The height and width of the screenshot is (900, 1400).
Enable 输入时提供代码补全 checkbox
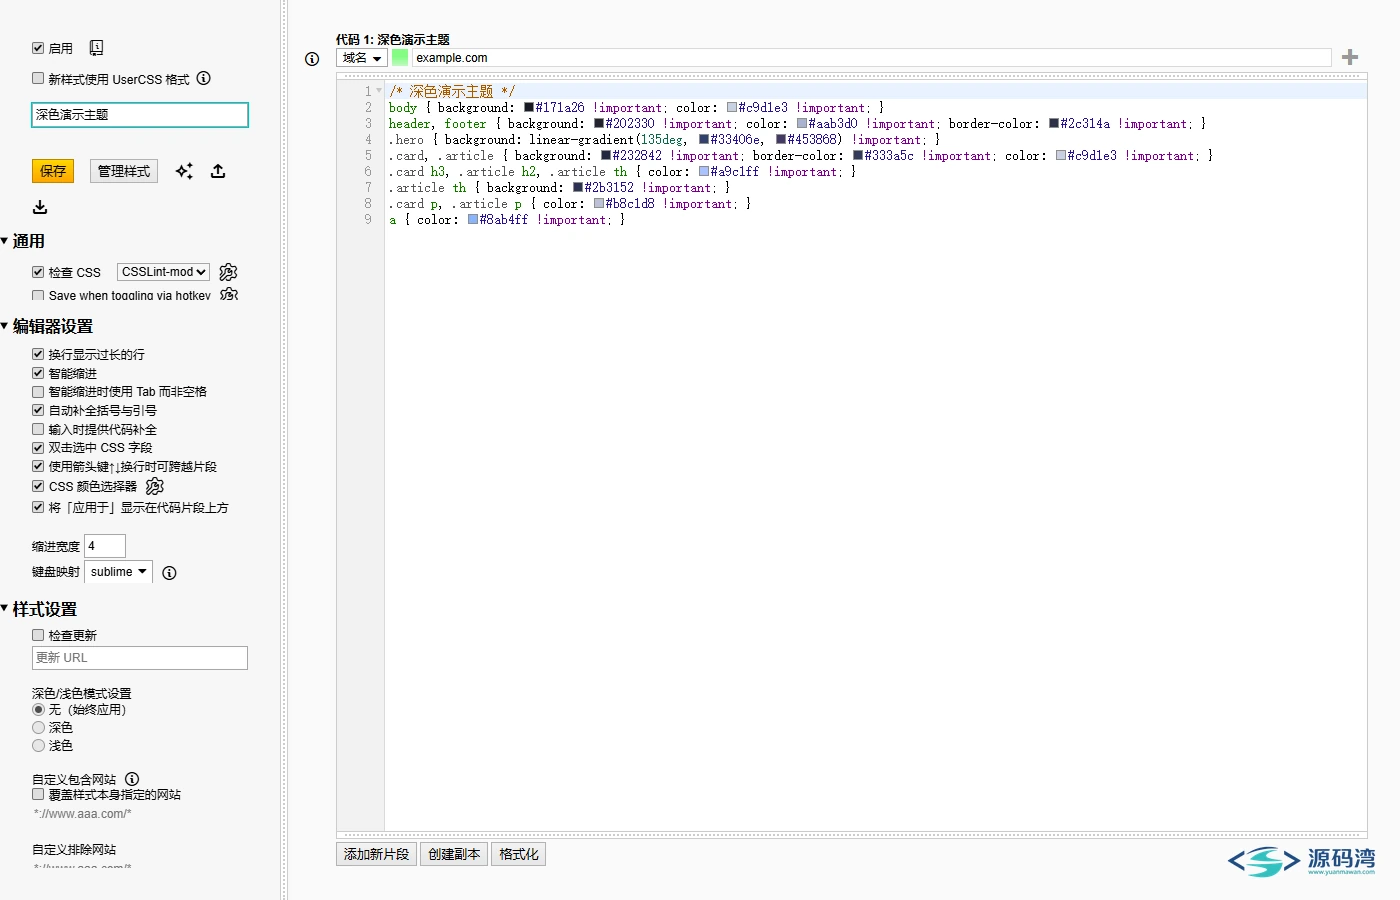click(38, 429)
